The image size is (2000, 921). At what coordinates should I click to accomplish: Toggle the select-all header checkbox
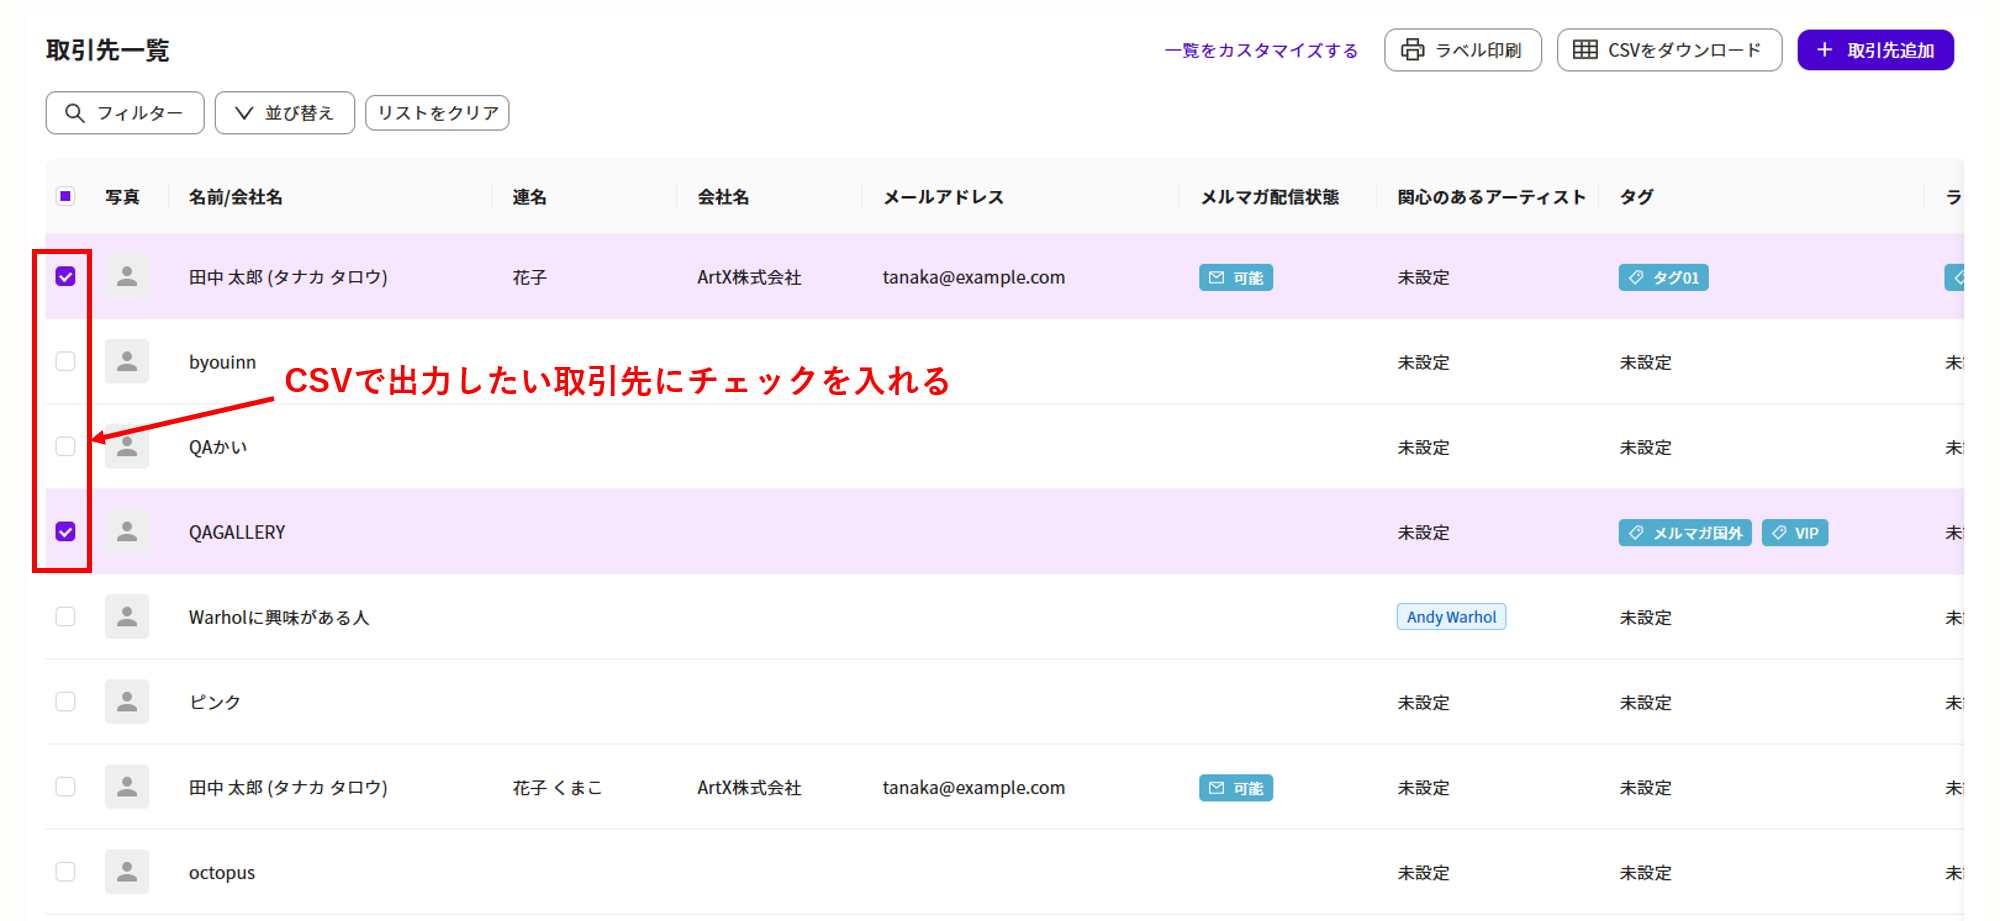pyautogui.click(x=65, y=196)
